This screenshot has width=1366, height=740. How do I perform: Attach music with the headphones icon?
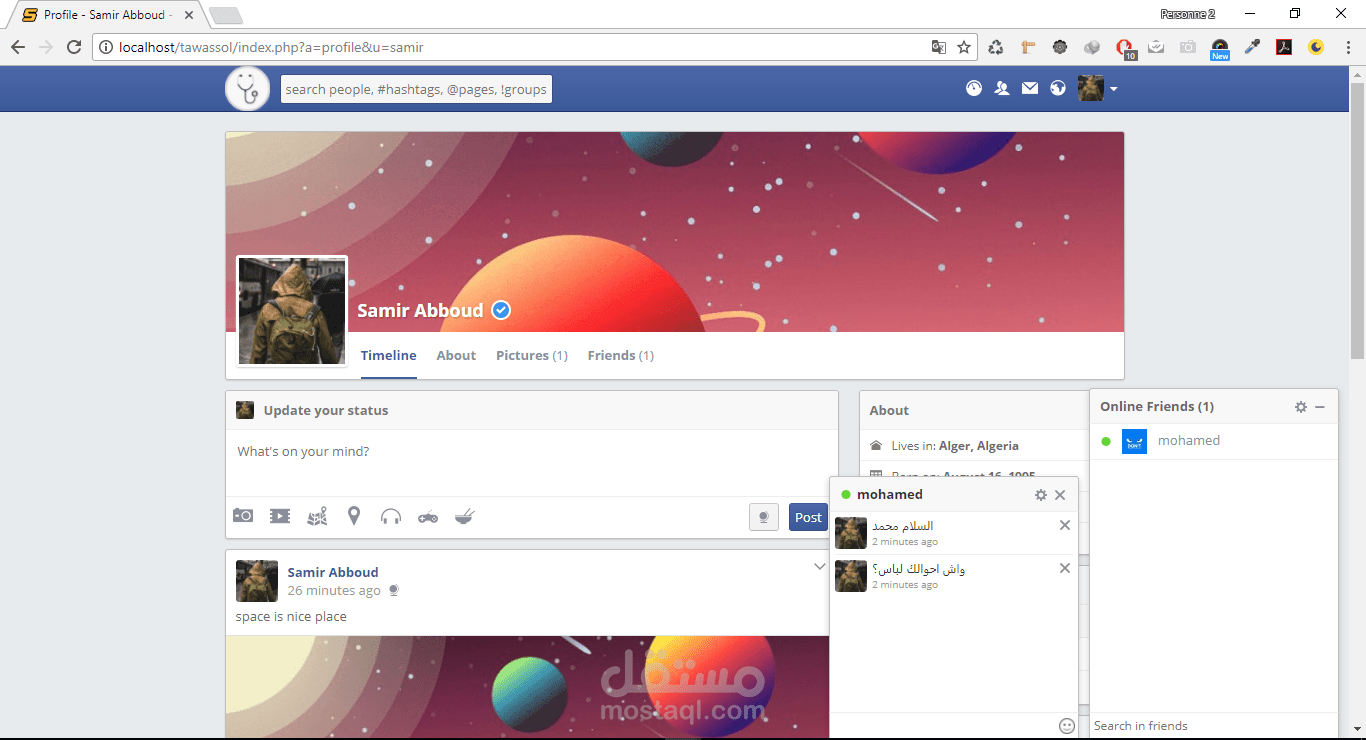[391, 516]
